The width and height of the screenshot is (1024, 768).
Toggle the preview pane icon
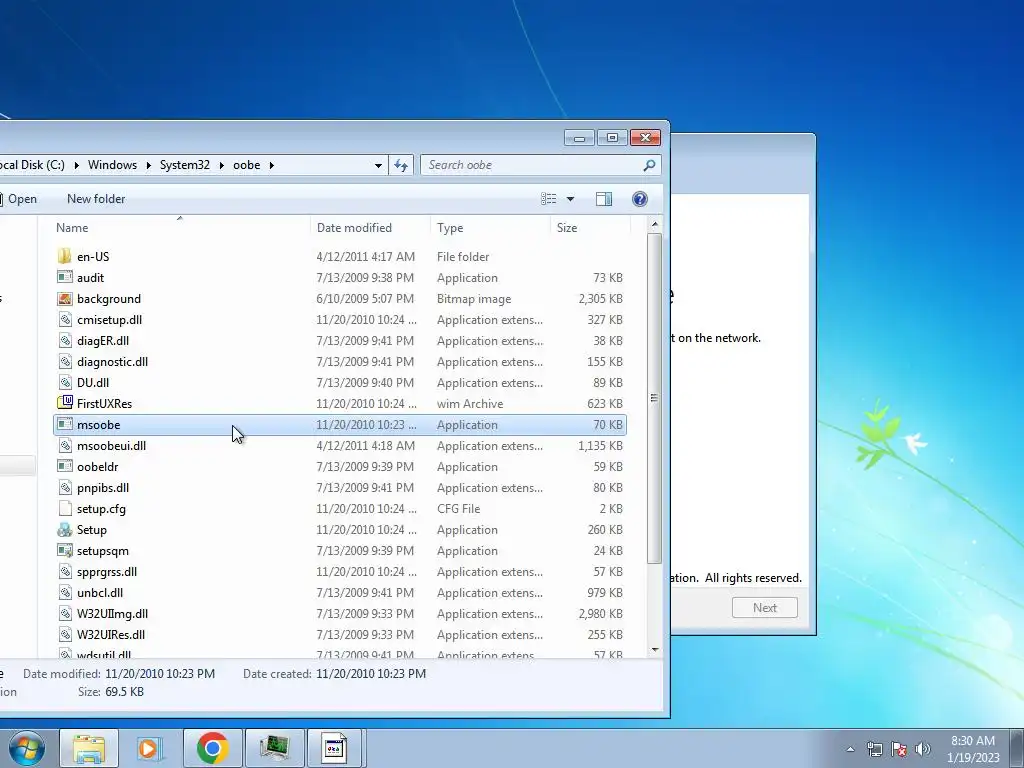pos(604,199)
